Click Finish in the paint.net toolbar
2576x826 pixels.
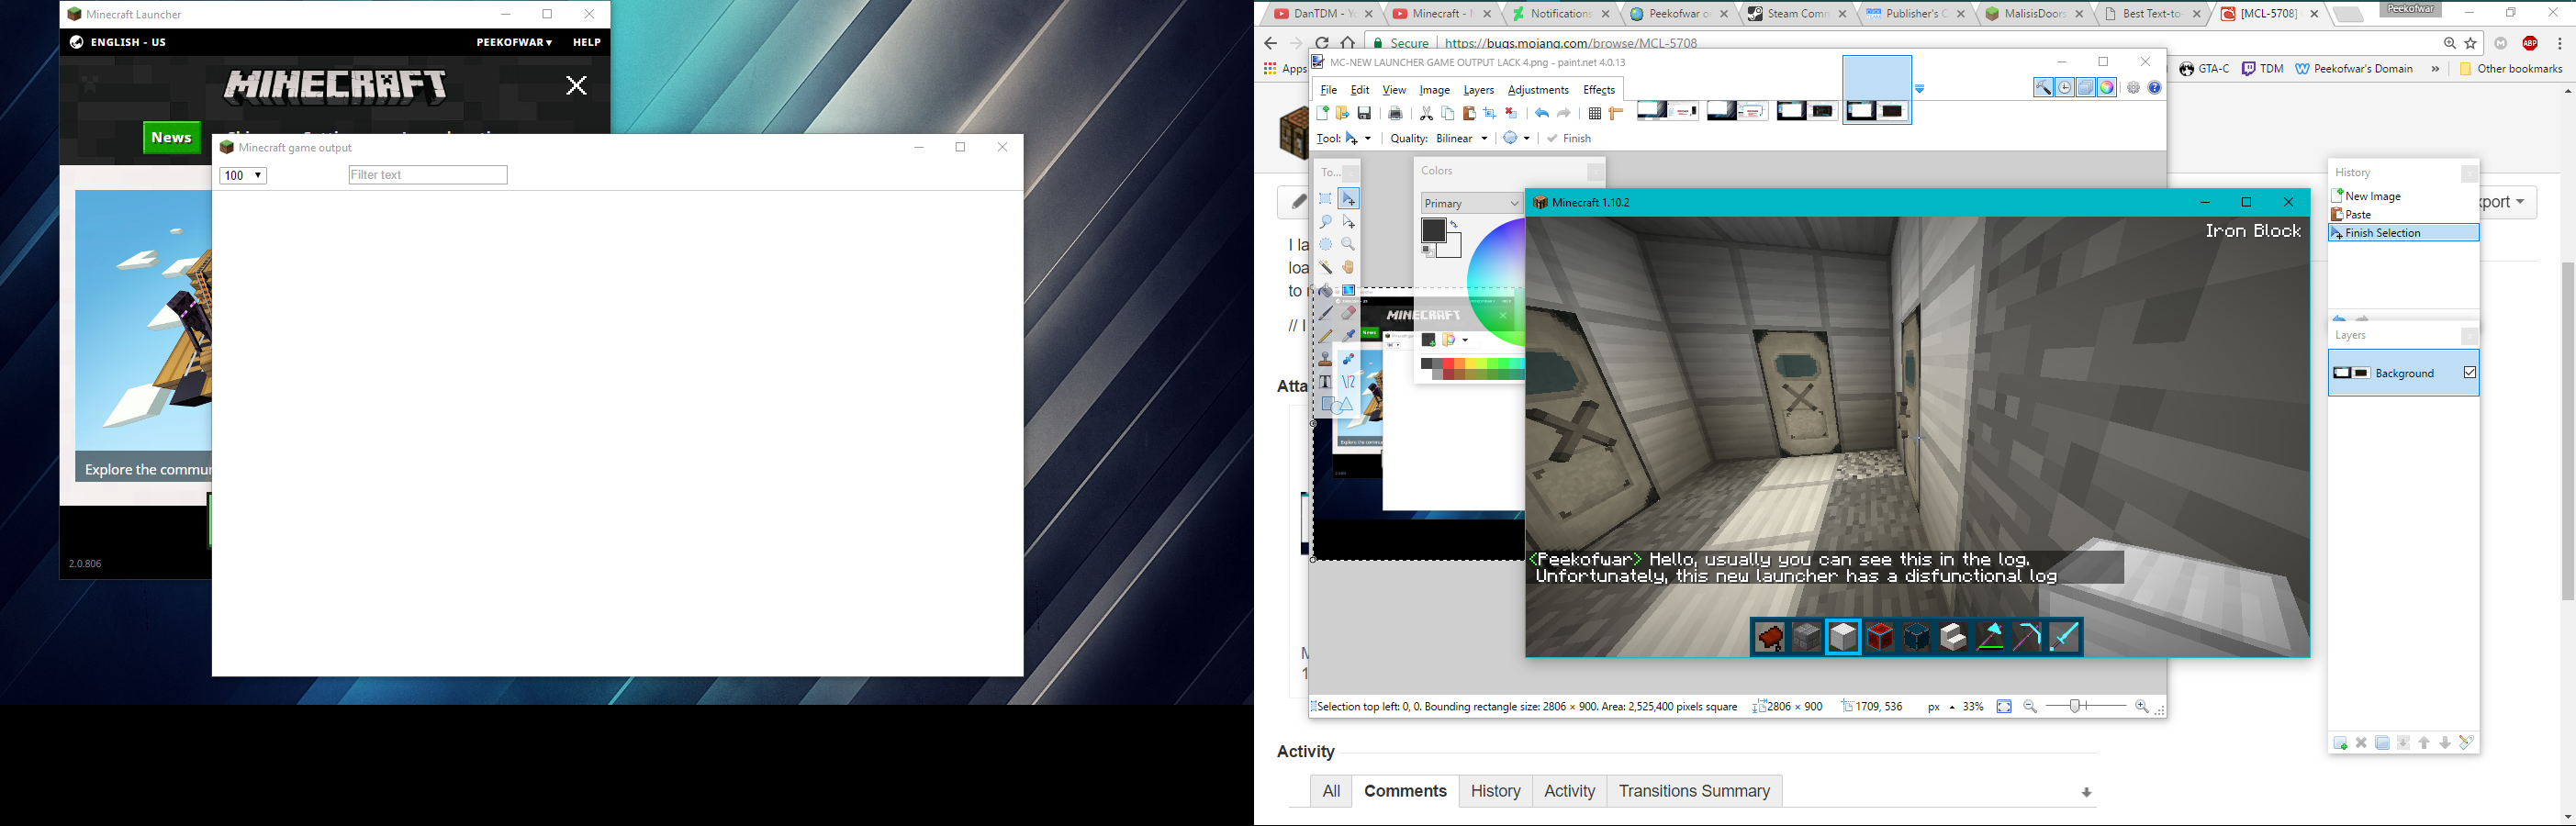tap(1569, 138)
